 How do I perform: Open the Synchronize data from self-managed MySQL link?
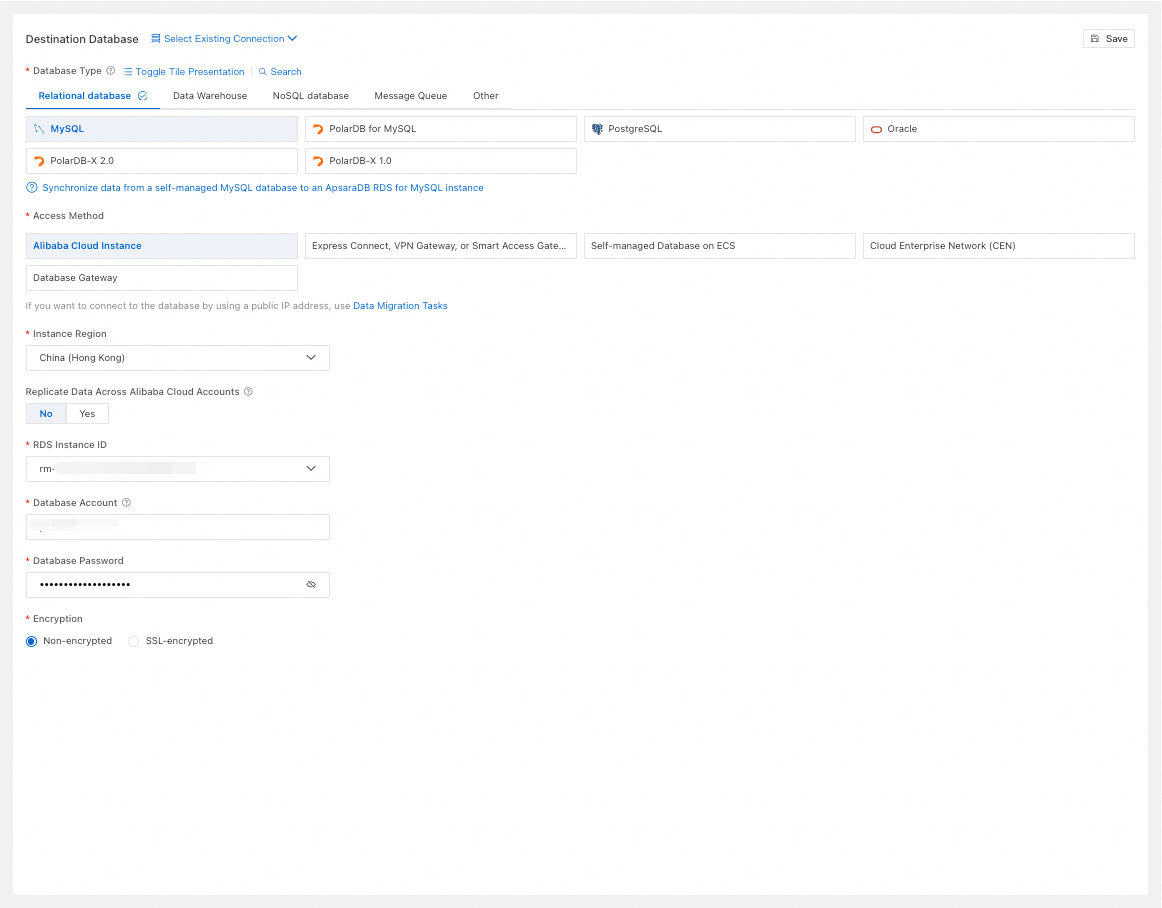pos(262,188)
